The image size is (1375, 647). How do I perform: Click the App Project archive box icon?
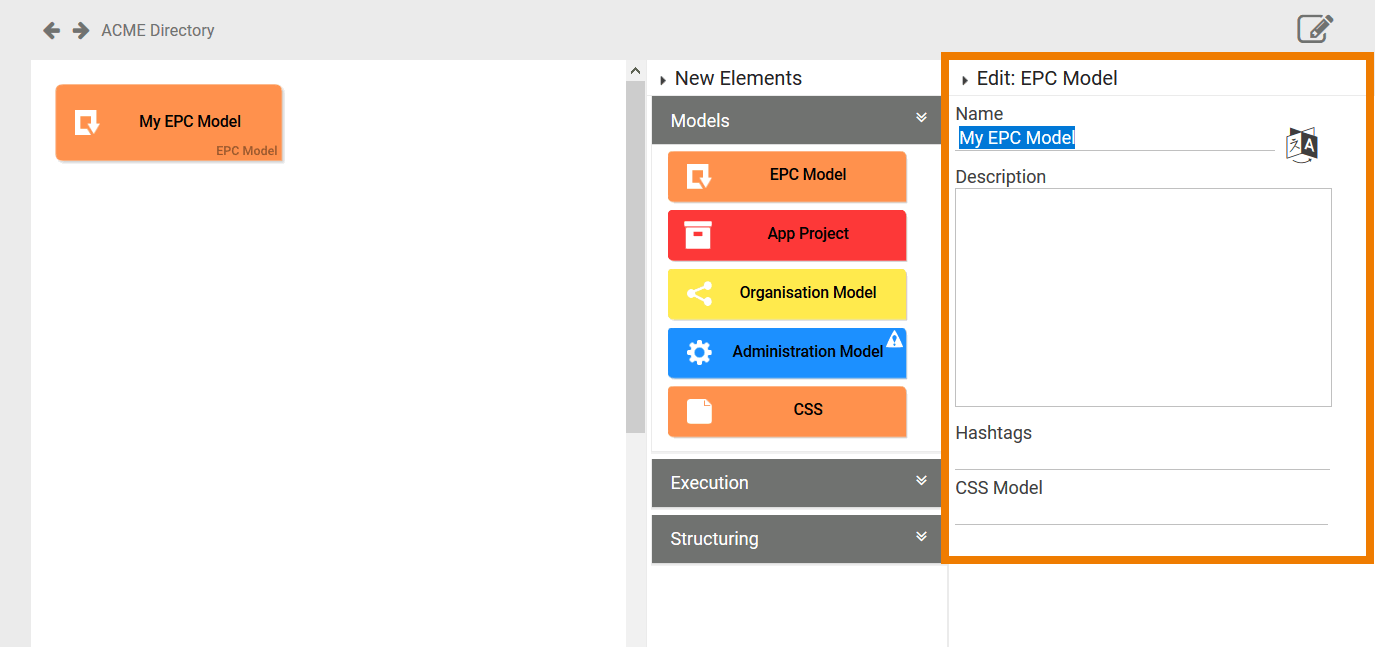(x=698, y=235)
